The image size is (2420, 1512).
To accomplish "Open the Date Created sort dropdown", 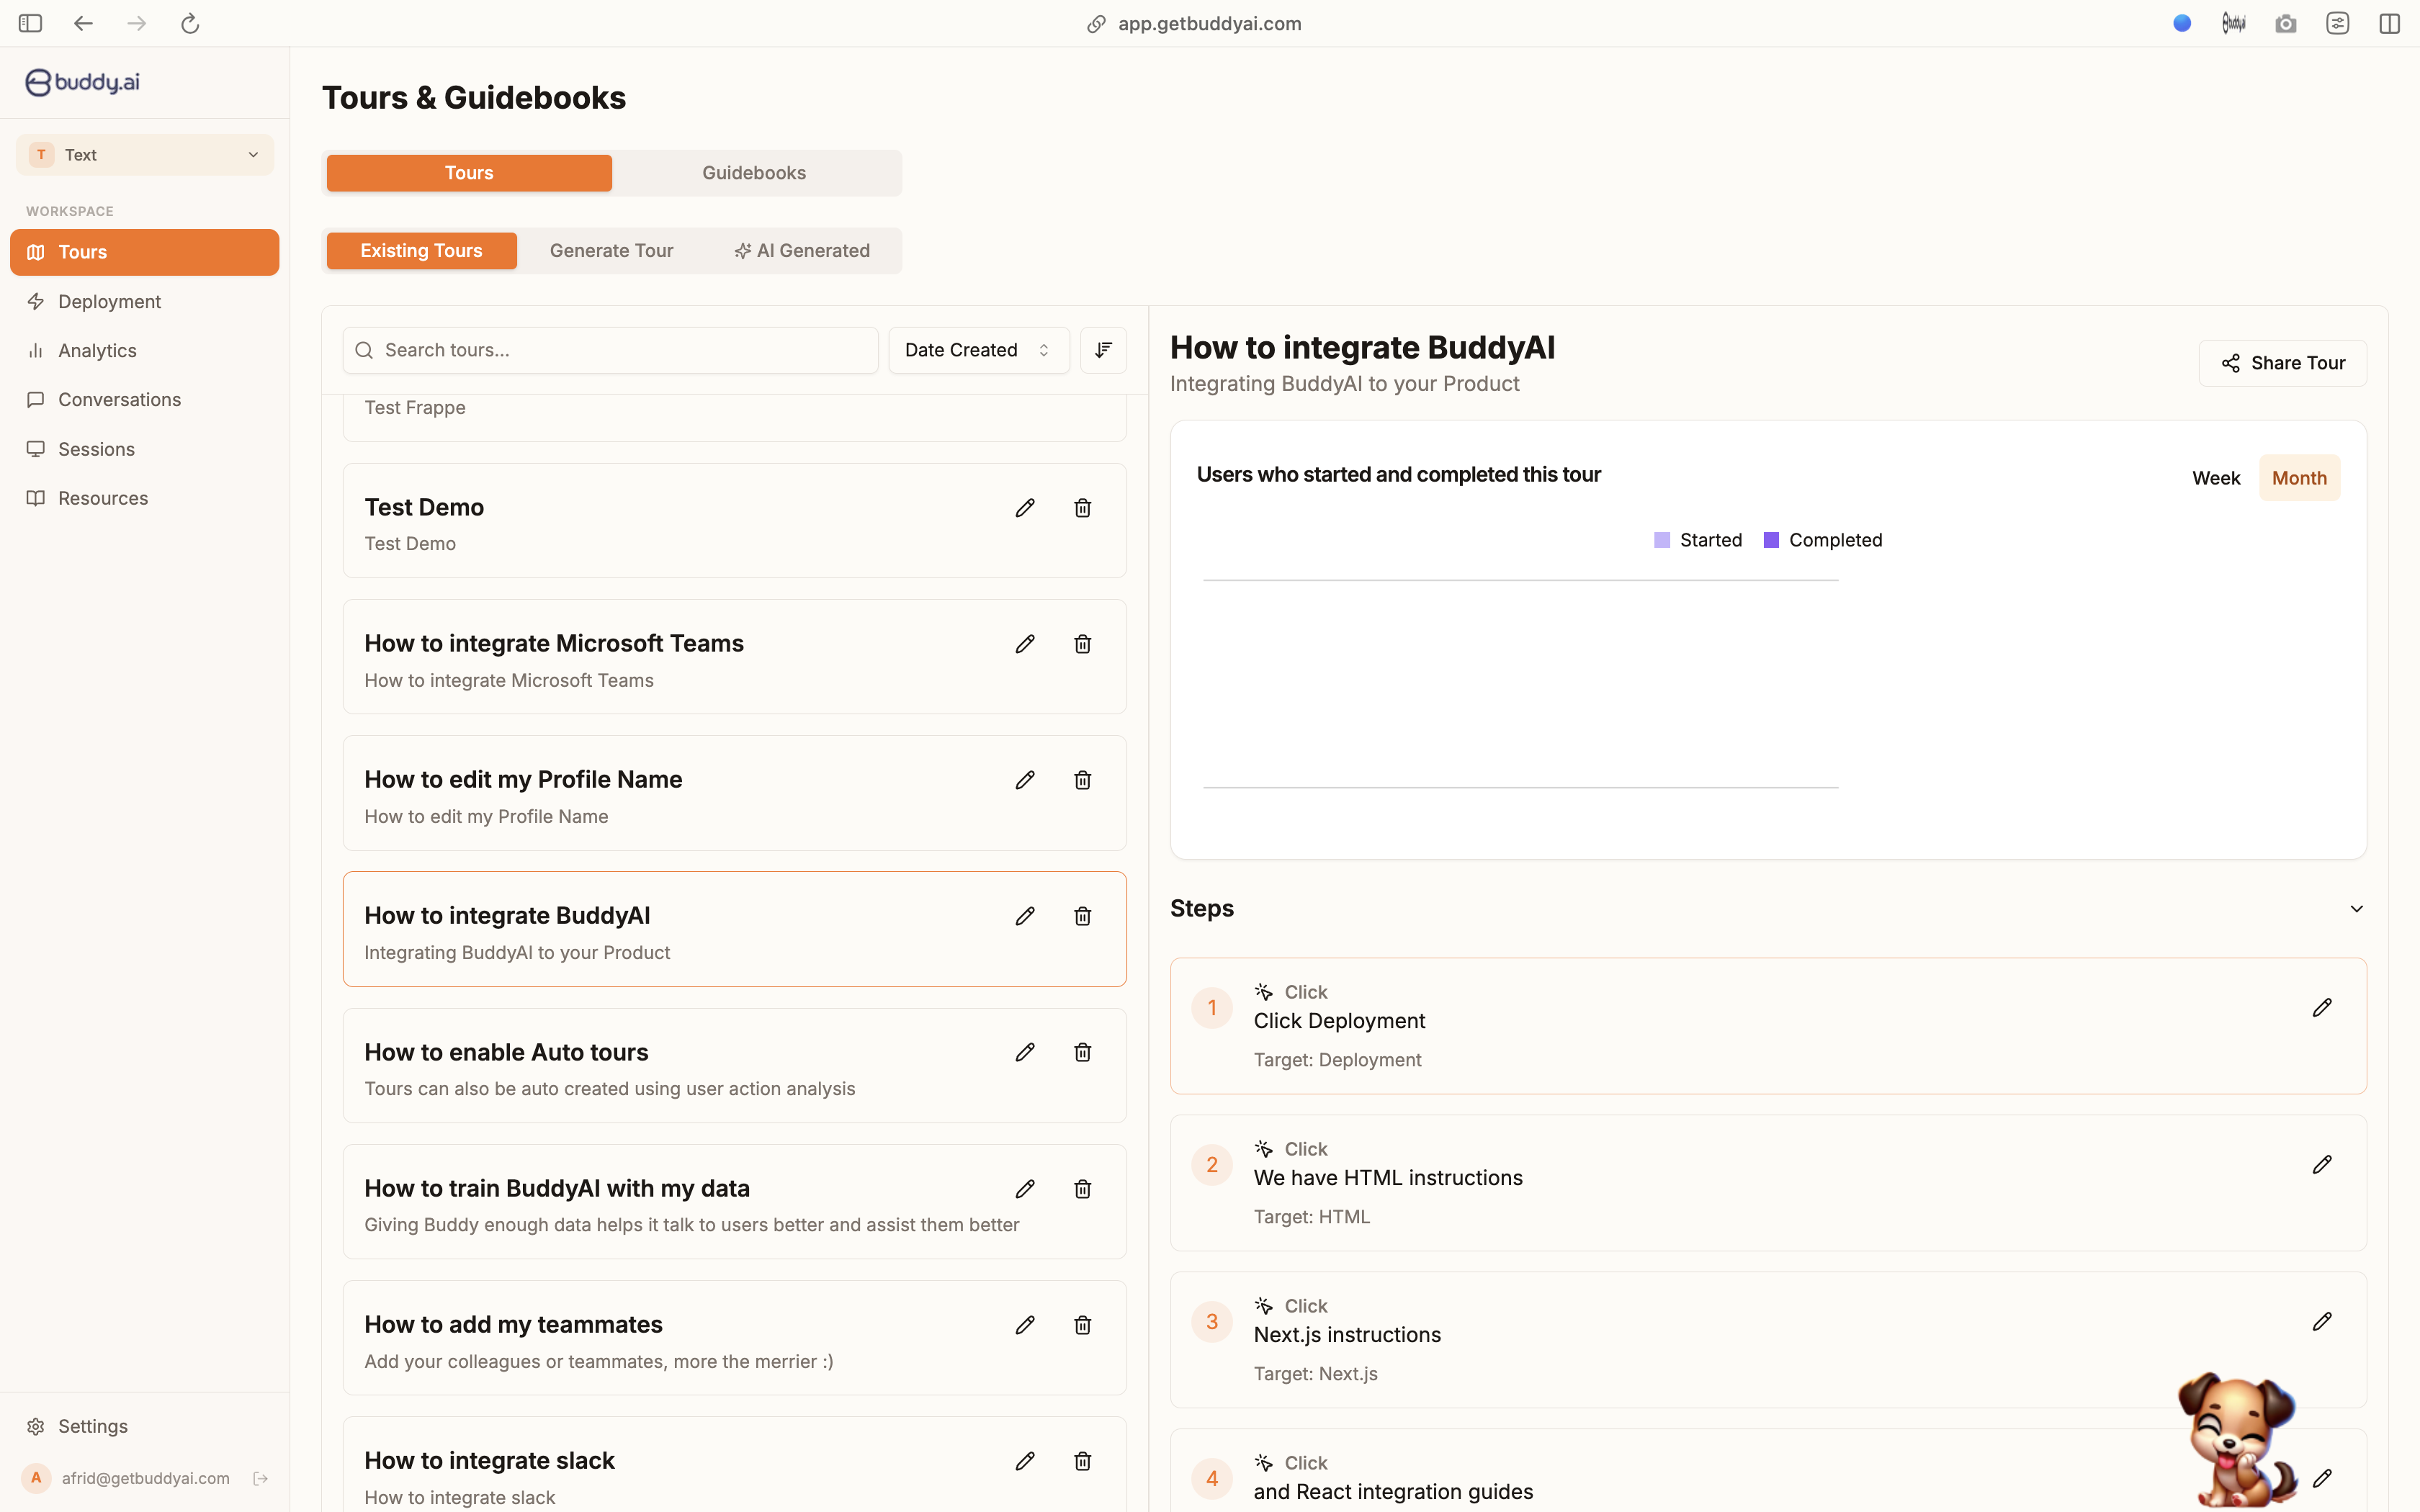I will pyautogui.click(x=978, y=350).
